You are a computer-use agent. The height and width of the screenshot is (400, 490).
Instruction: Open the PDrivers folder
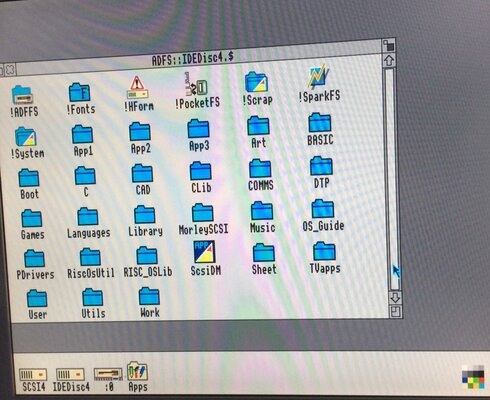tap(34, 258)
